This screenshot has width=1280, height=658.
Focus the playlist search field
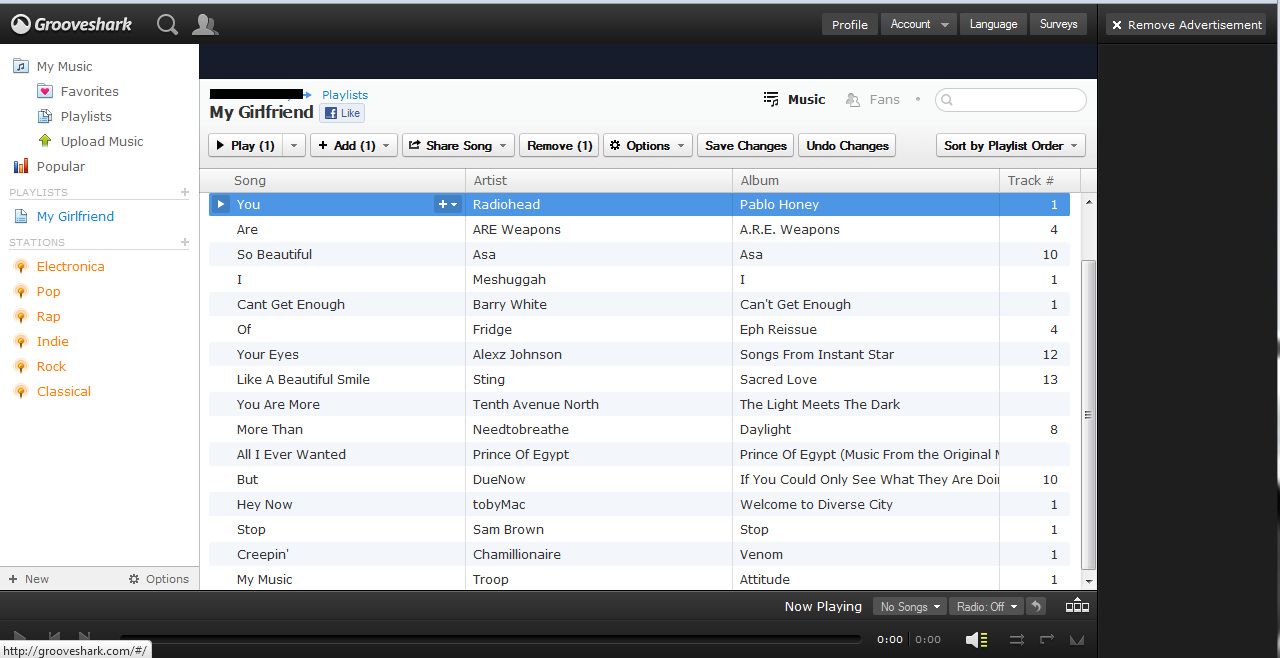[1011, 100]
